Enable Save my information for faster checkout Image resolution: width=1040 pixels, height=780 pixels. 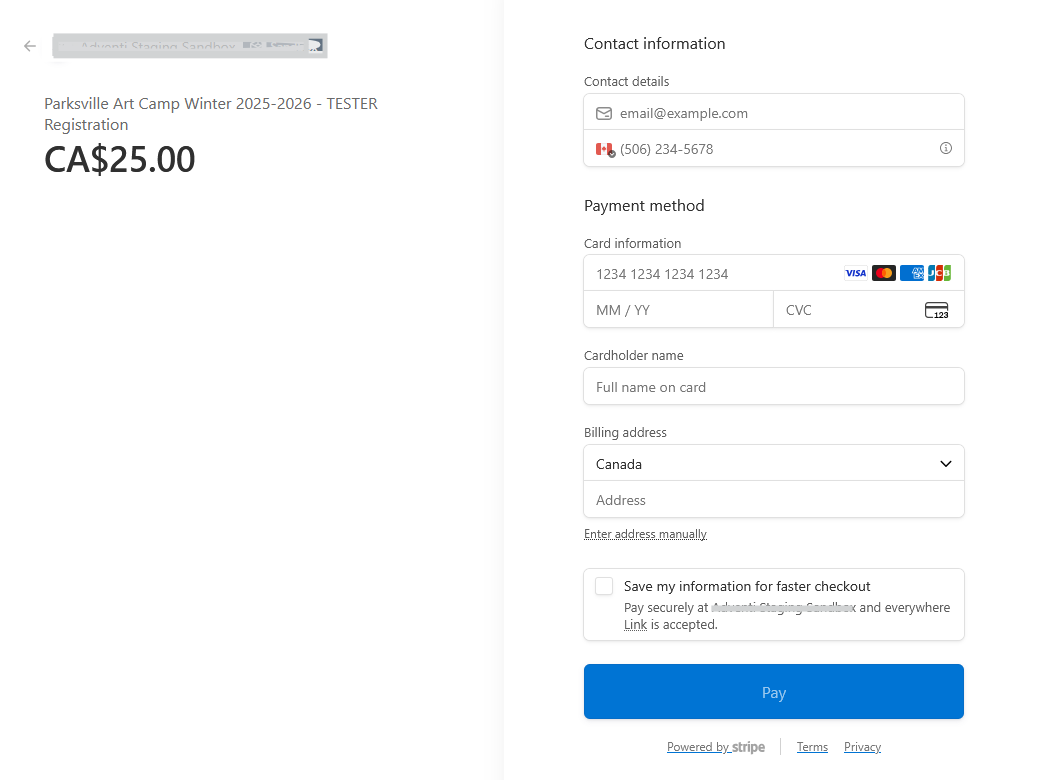[604, 586]
